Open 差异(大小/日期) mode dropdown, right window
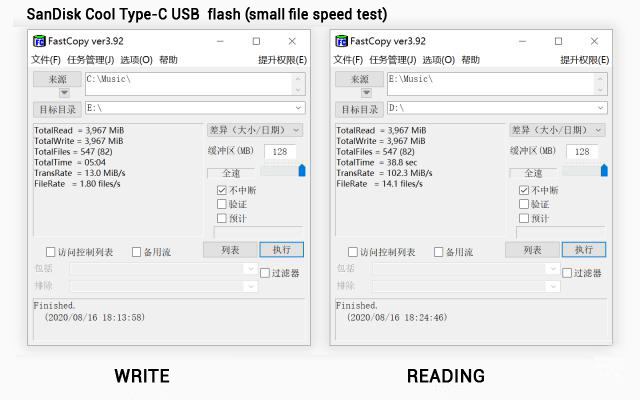 tap(557, 130)
